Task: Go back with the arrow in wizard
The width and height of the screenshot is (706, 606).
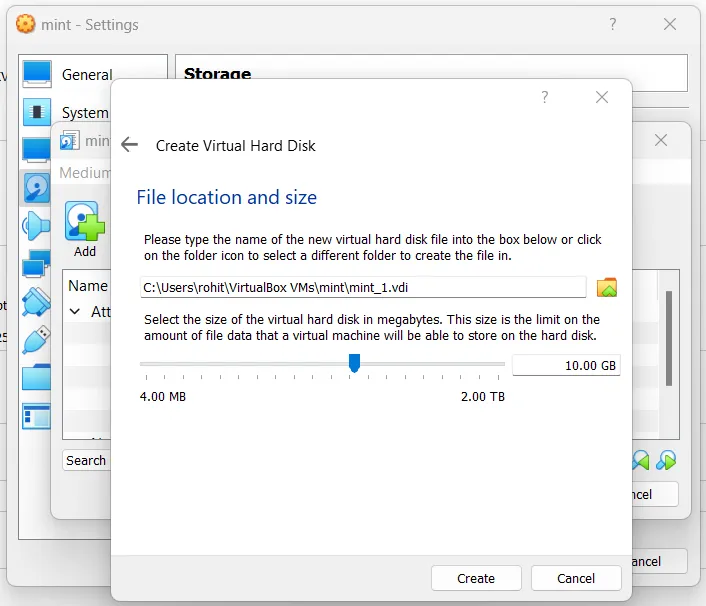Action: pyautogui.click(x=130, y=145)
